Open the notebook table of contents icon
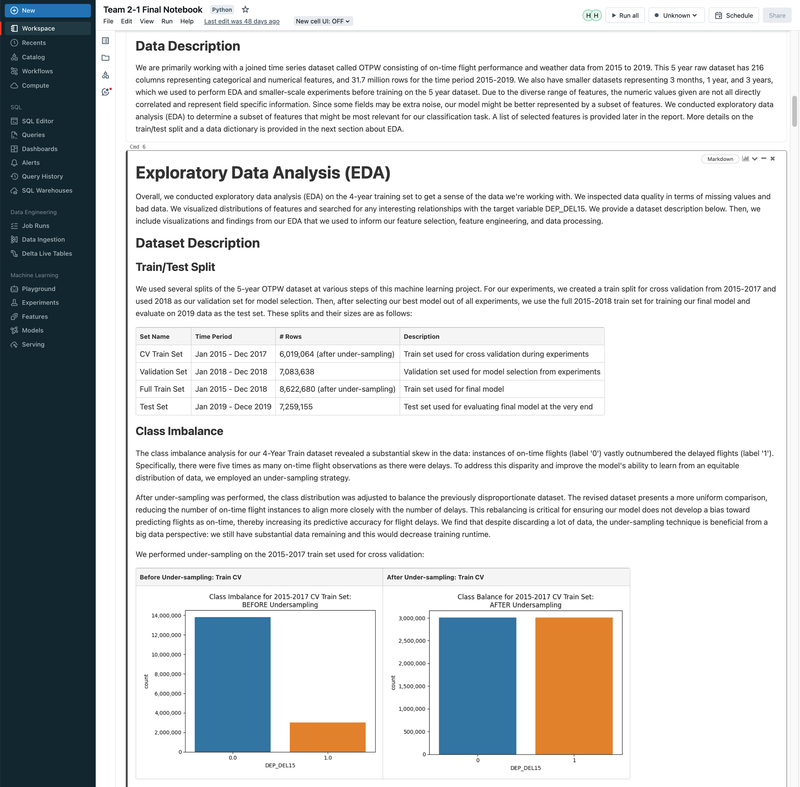The image size is (800, 787). point(106,41)
